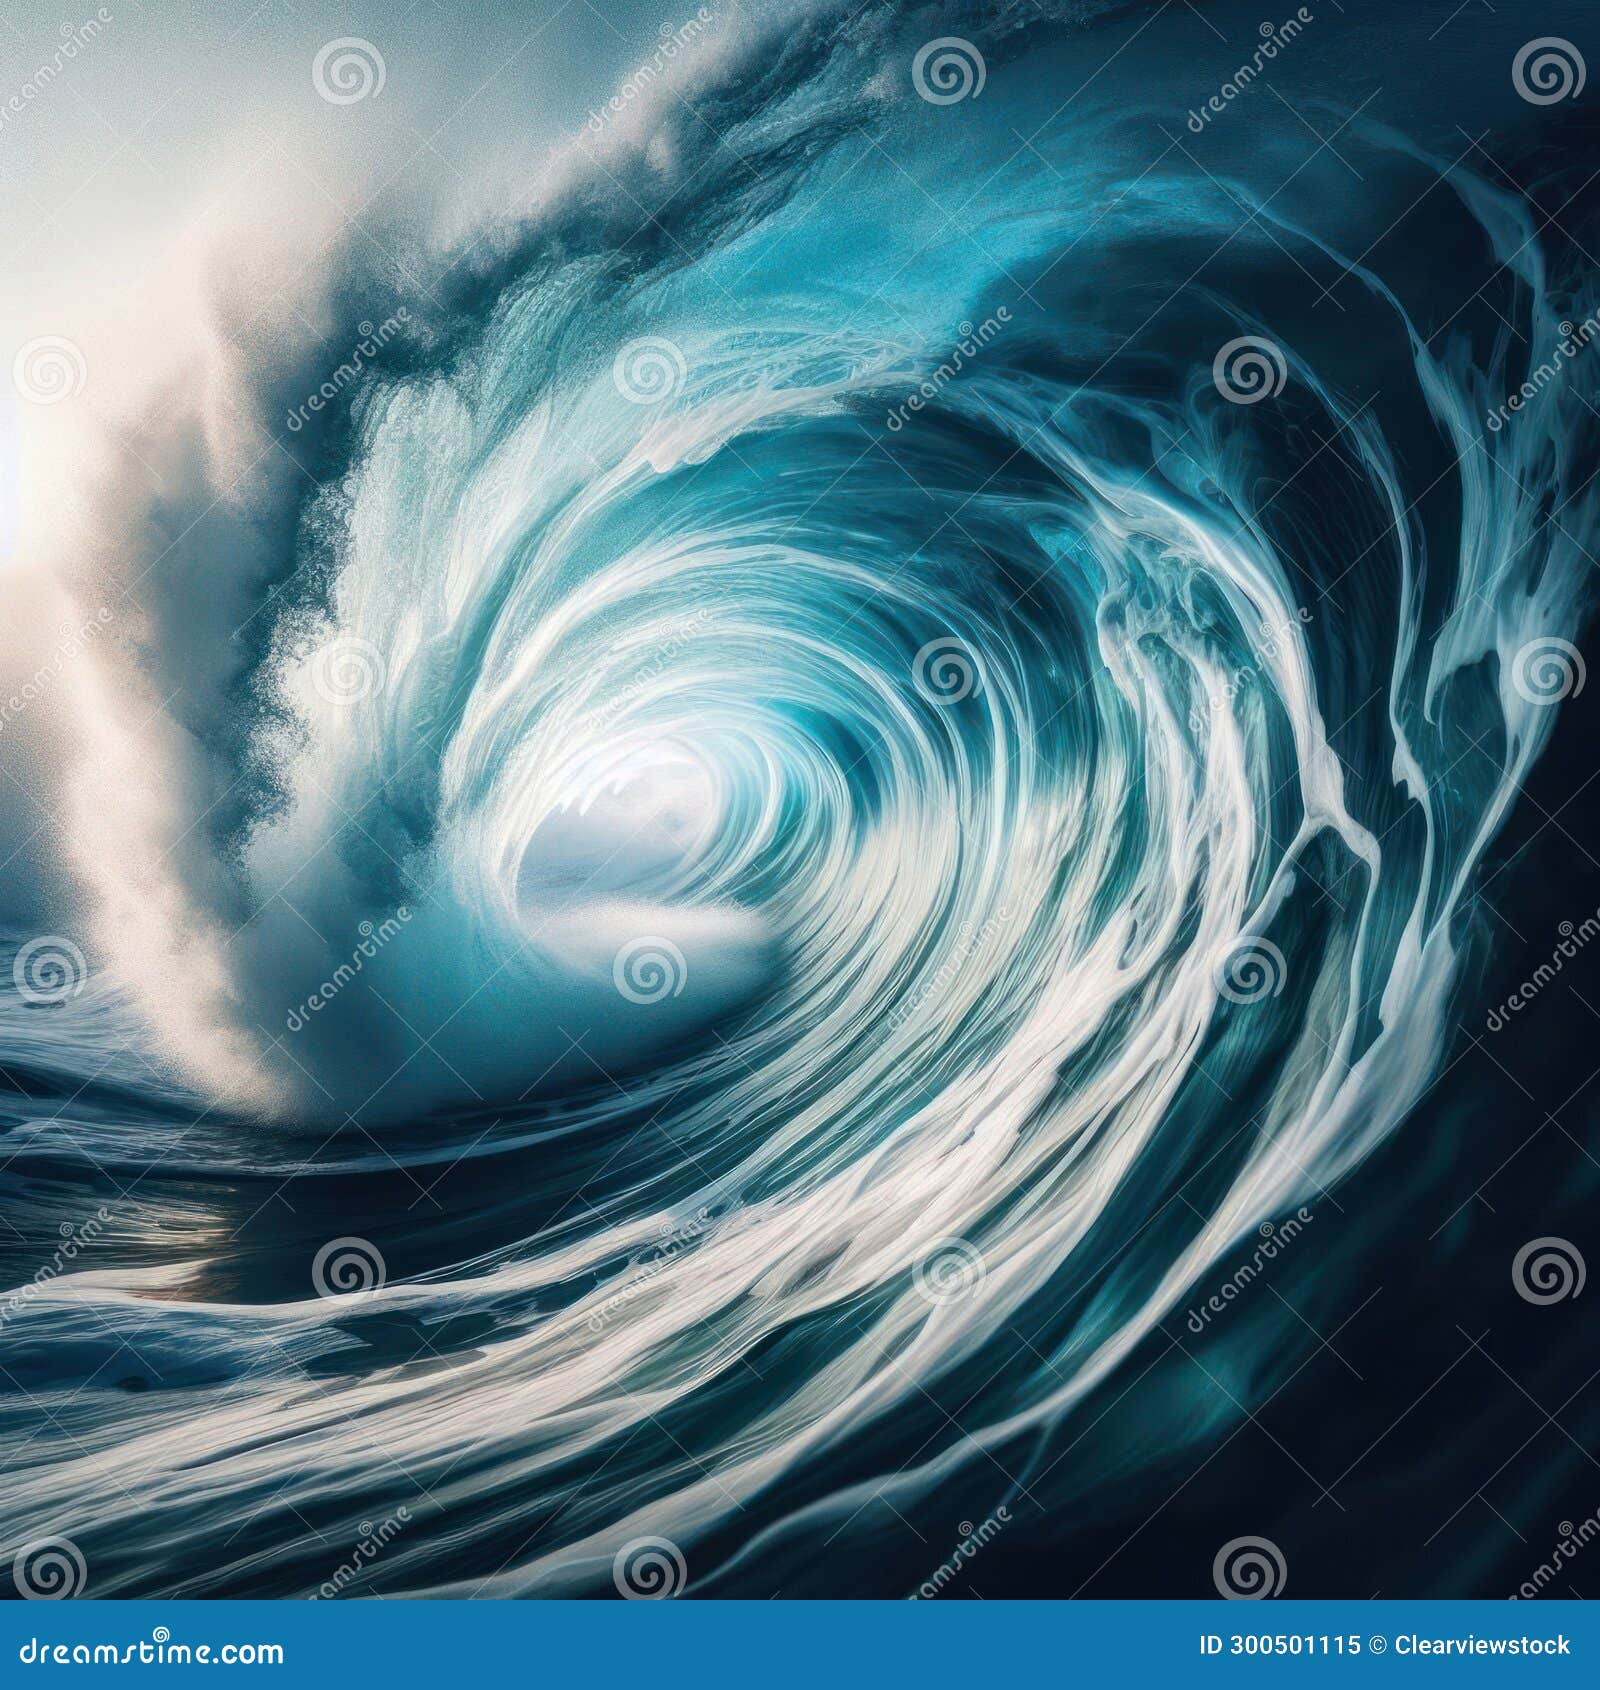Select the spiral watermark in the wave barrel

650,972
